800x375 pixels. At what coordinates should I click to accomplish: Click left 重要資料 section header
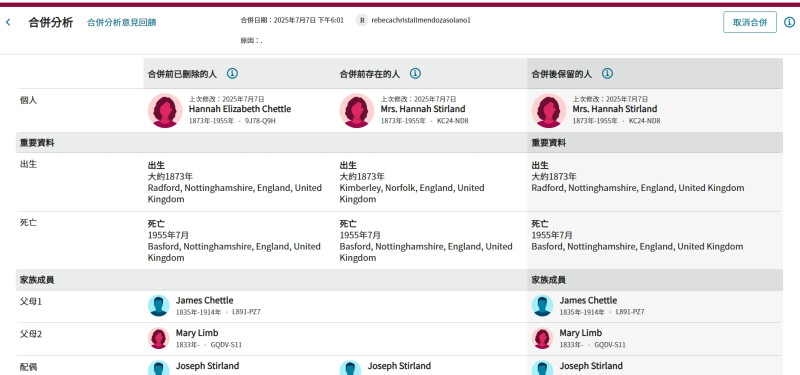[x=37, y=143]
